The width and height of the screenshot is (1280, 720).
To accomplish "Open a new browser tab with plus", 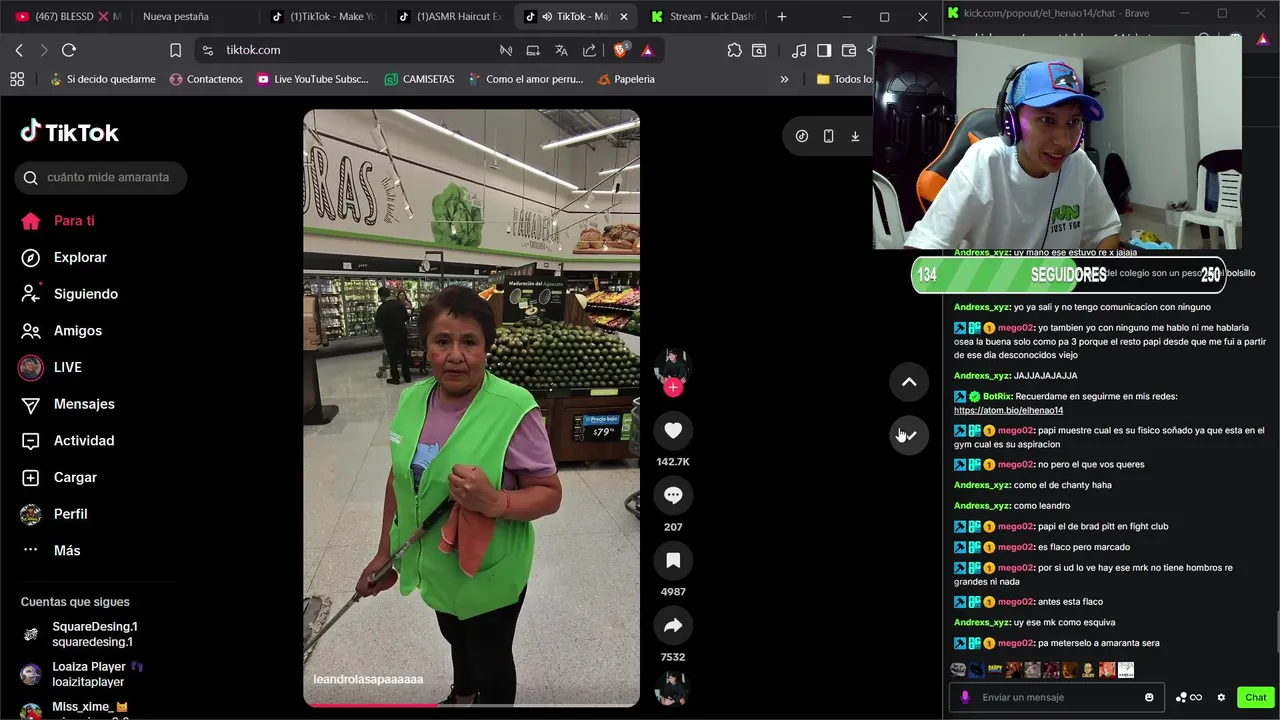I will click(x=782, y=17).
